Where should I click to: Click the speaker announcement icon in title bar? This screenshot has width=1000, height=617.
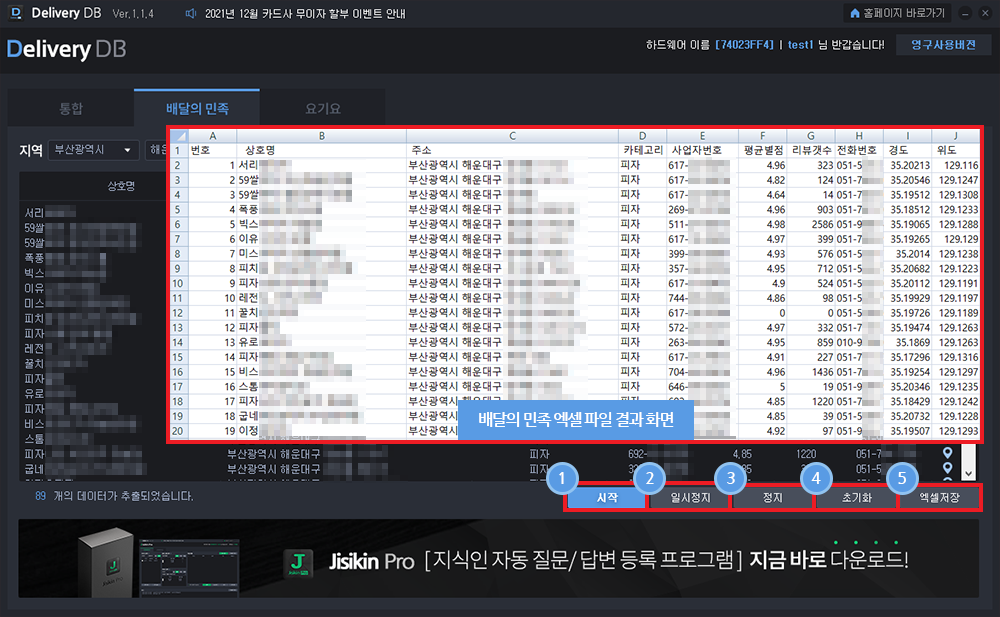[192, 14]
